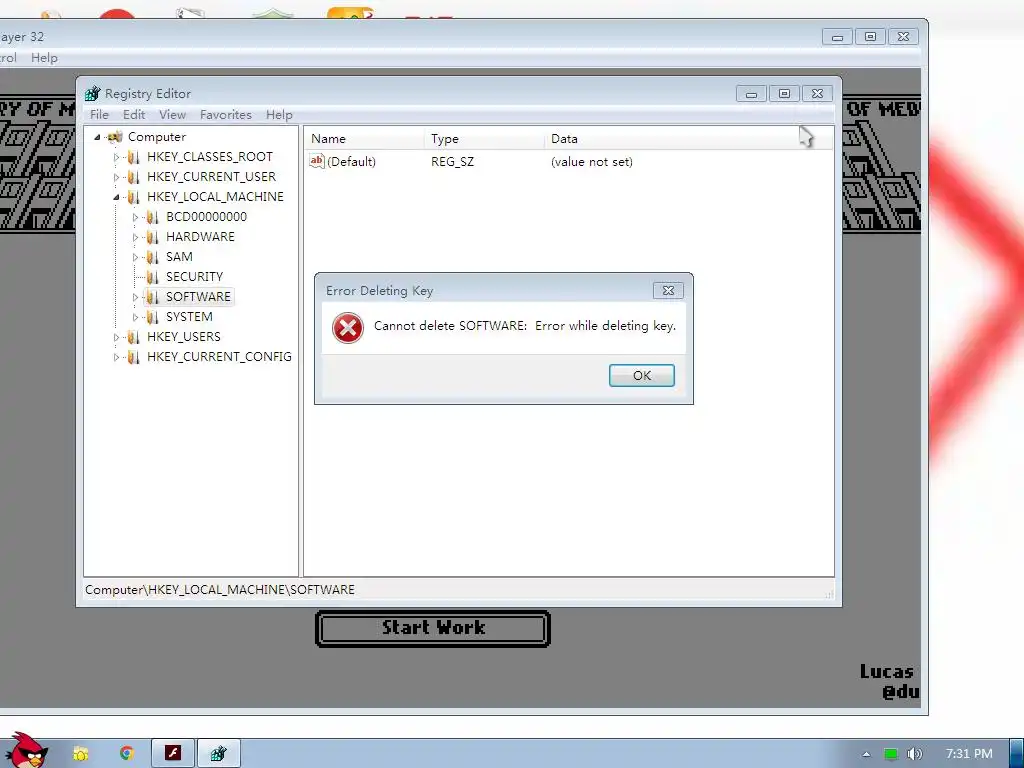This screenshot has height=768, width=1024.
Task: Expand HARDWARE key arrow
Action: 135,237
